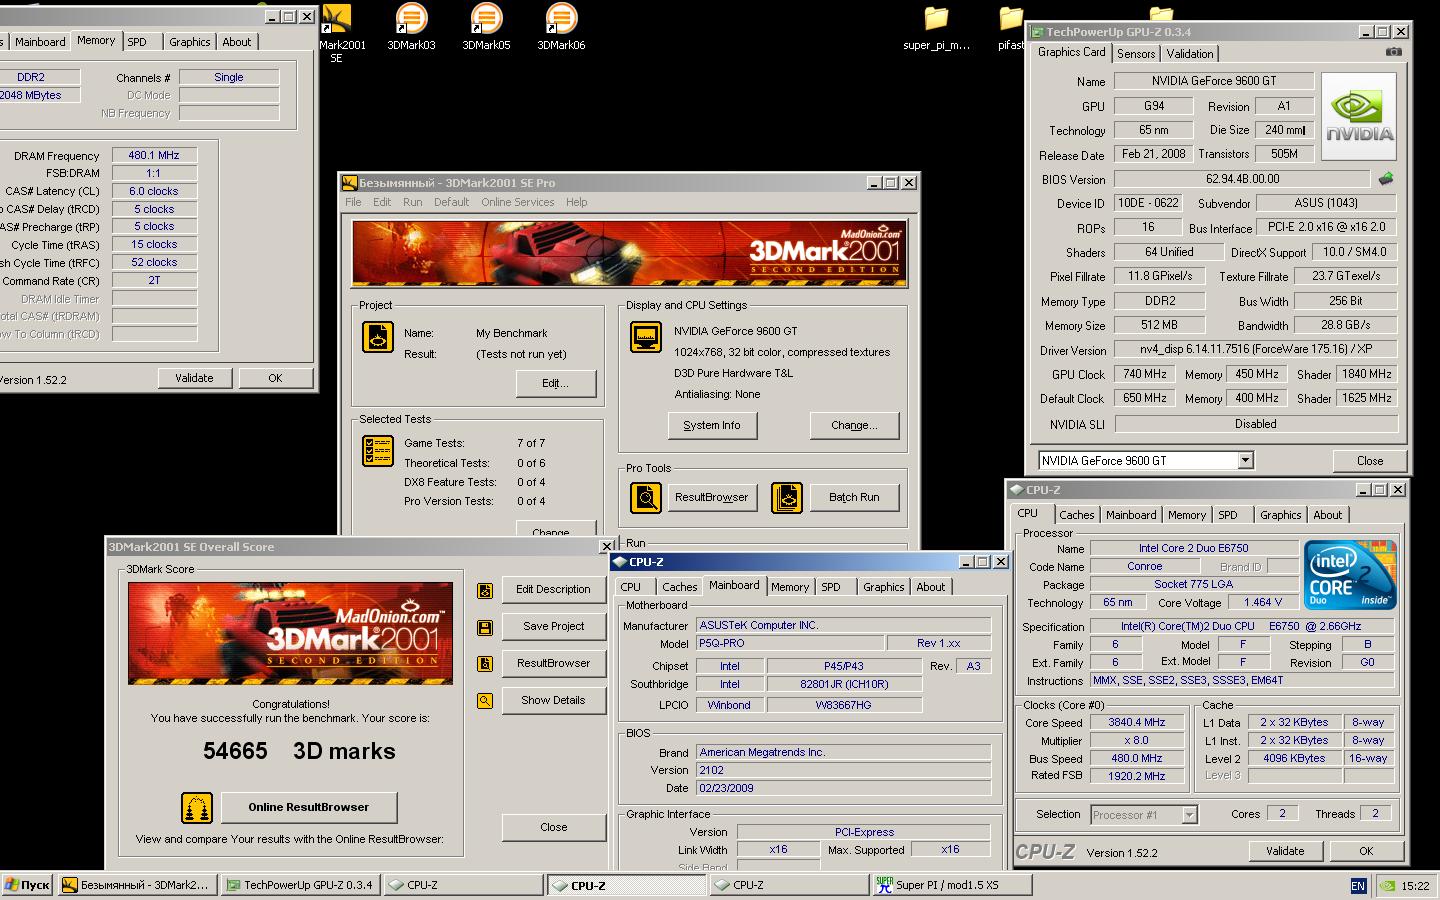Image resolution: width=1440 pixels, height=900 pixels.
Task: Click the Selected Tests checklist icon
Action: coord(377,451)
